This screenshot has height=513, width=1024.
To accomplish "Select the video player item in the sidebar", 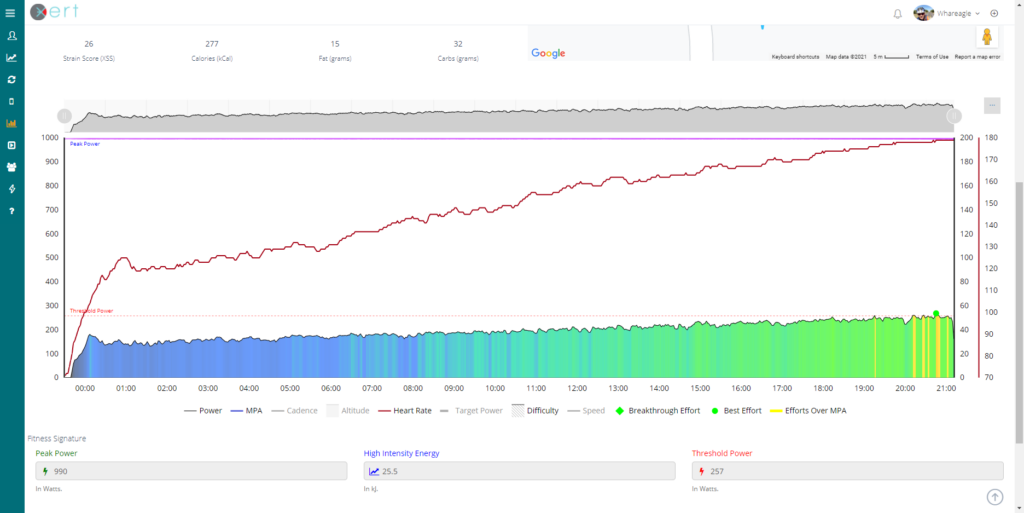I will [11, 145].
